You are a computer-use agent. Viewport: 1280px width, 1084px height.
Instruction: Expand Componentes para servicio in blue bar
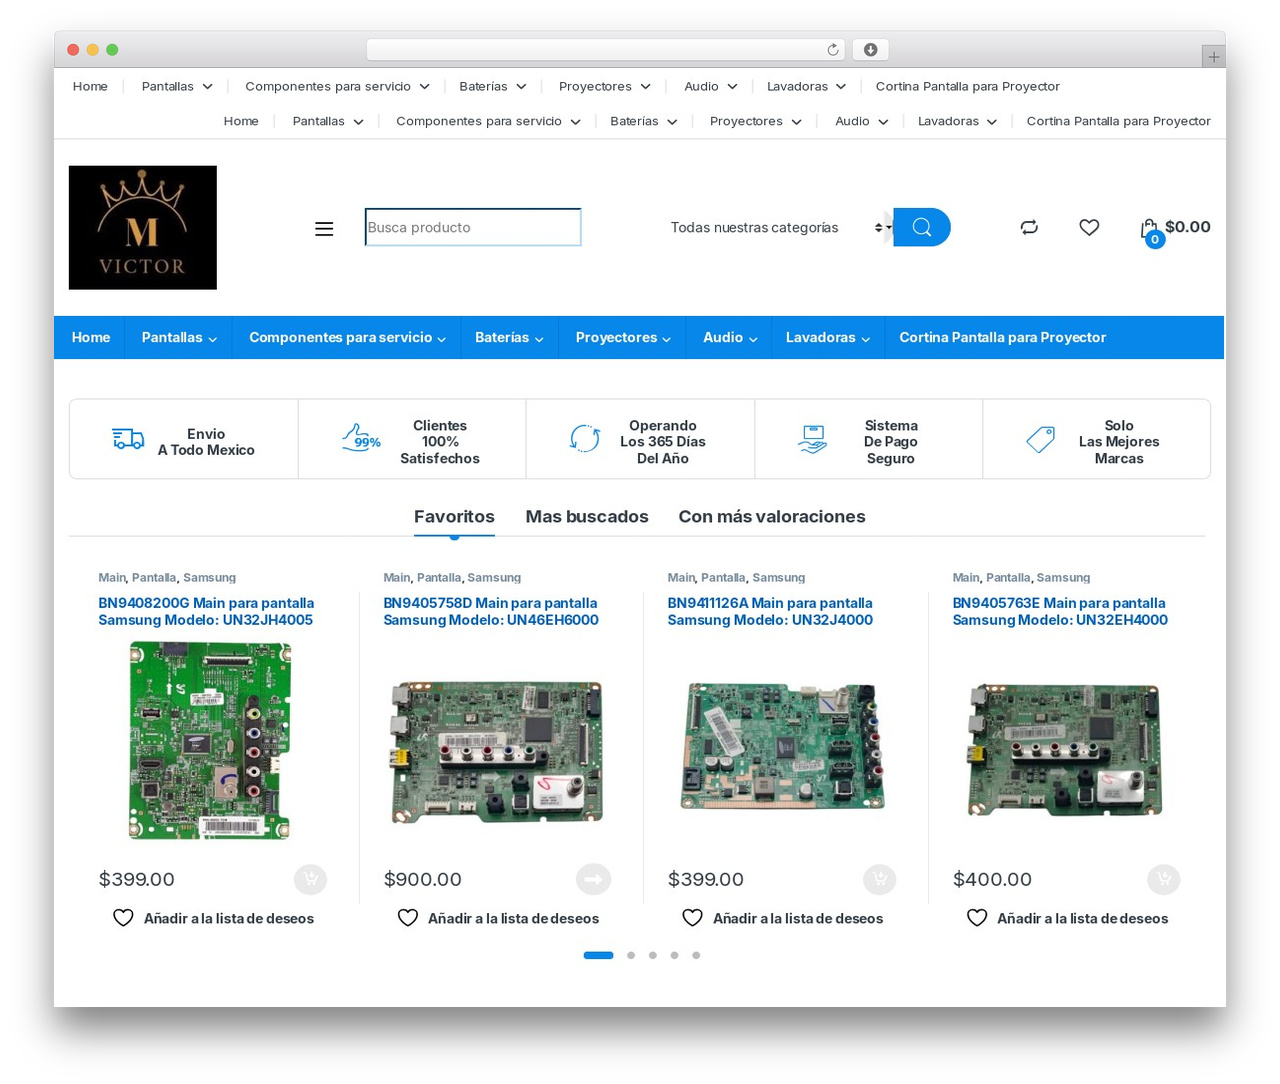coord(347,338)
